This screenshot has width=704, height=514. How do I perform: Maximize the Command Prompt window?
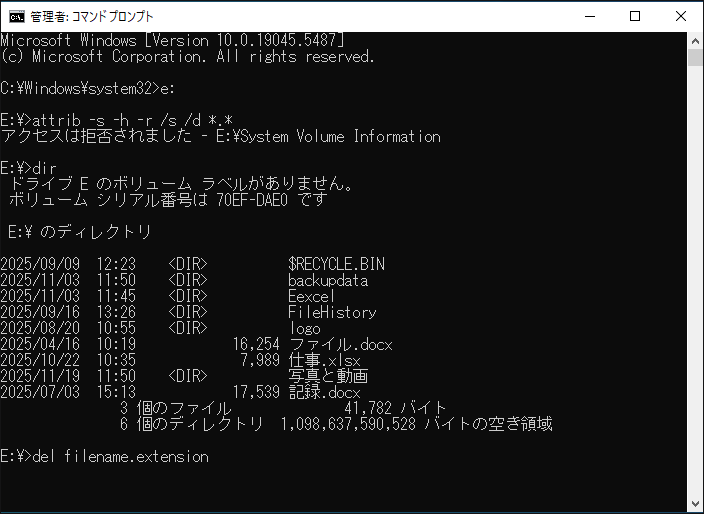pos(635,17)
